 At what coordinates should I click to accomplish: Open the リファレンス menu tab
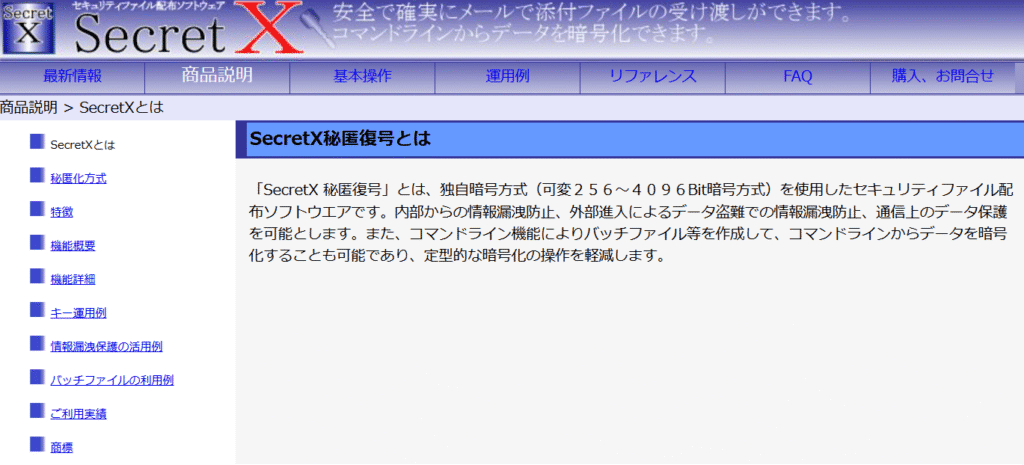pos(653,76)
